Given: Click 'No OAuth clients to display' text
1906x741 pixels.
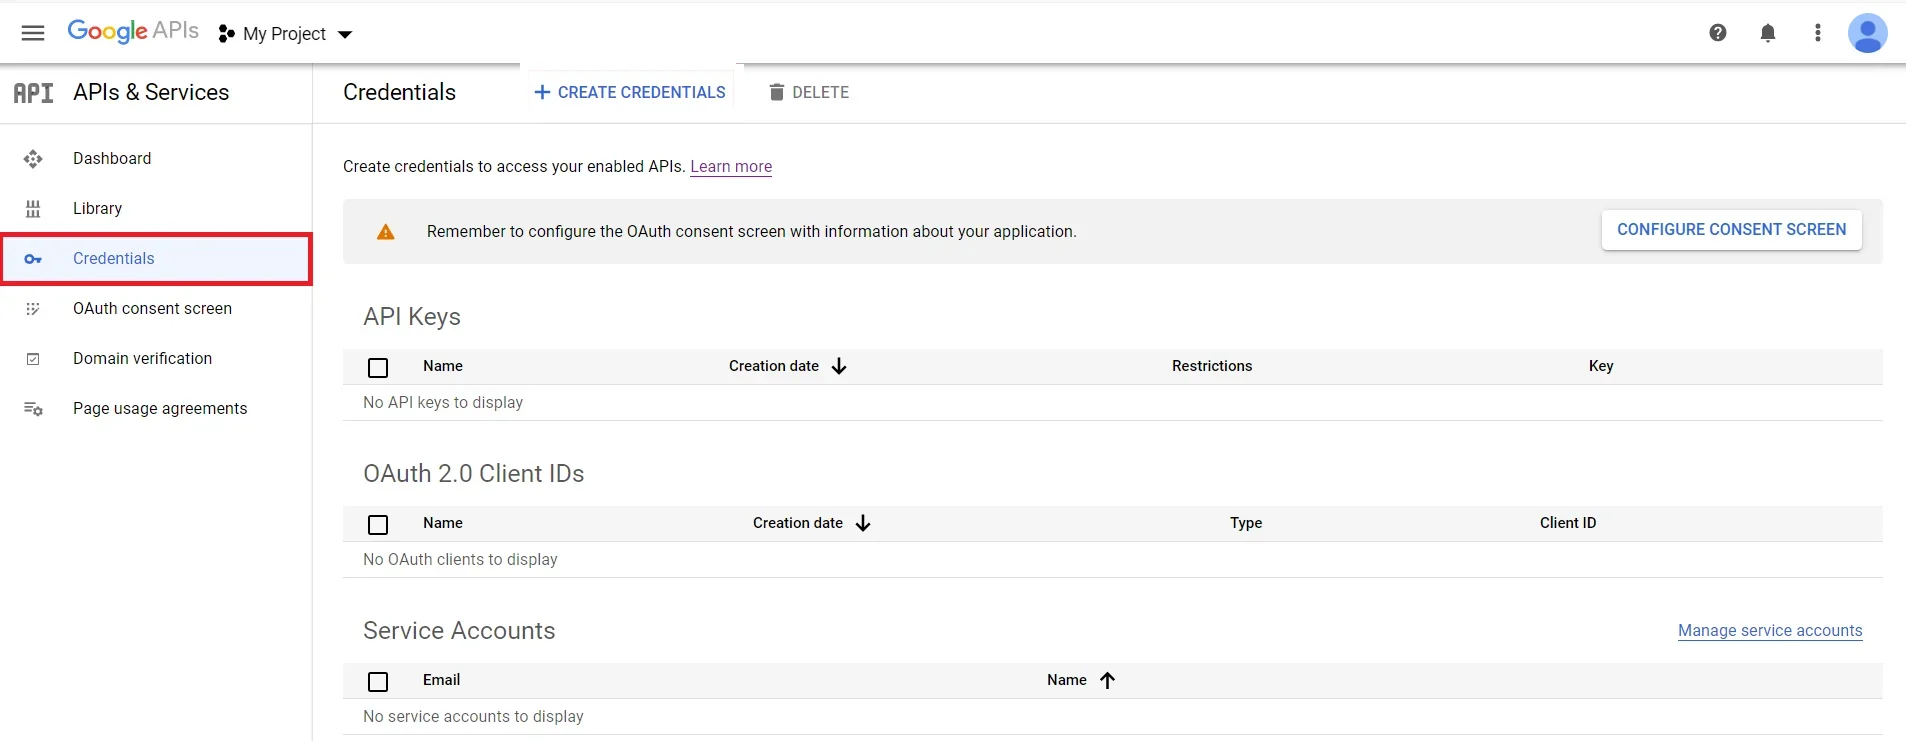Looking at the screenshot, I should coord(460,559).
